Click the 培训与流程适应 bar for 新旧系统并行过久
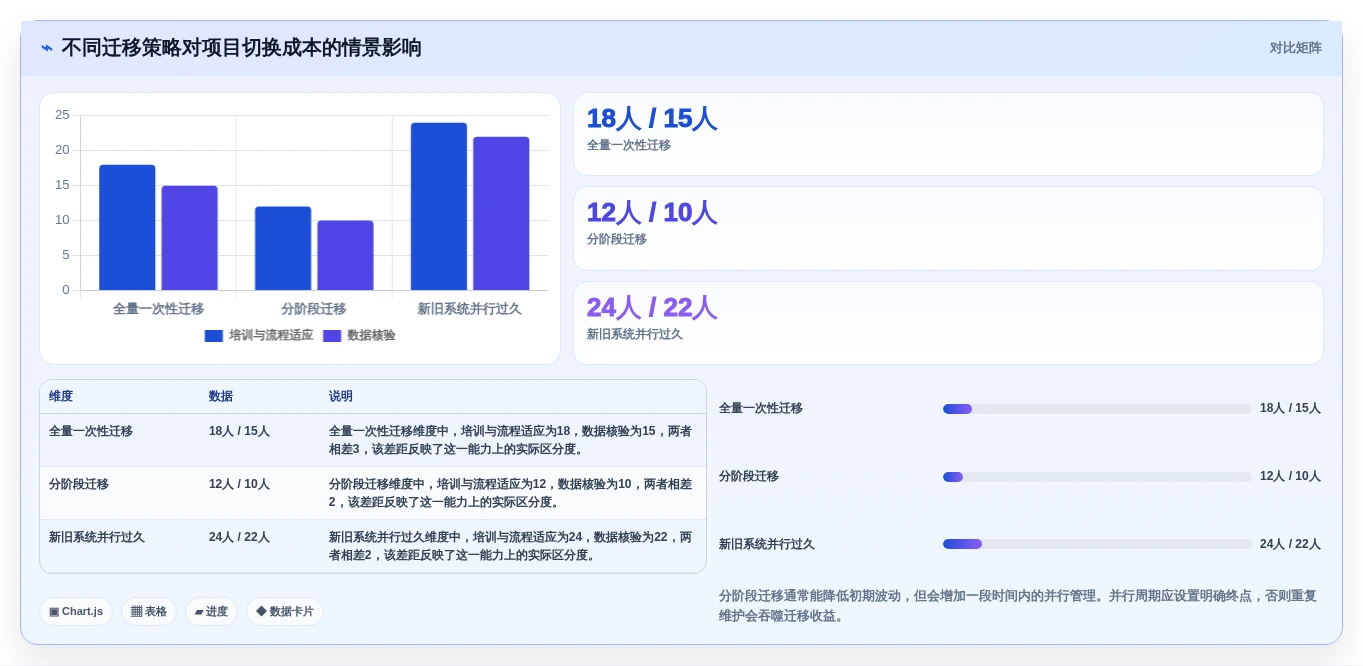 [x=439, y=207]
